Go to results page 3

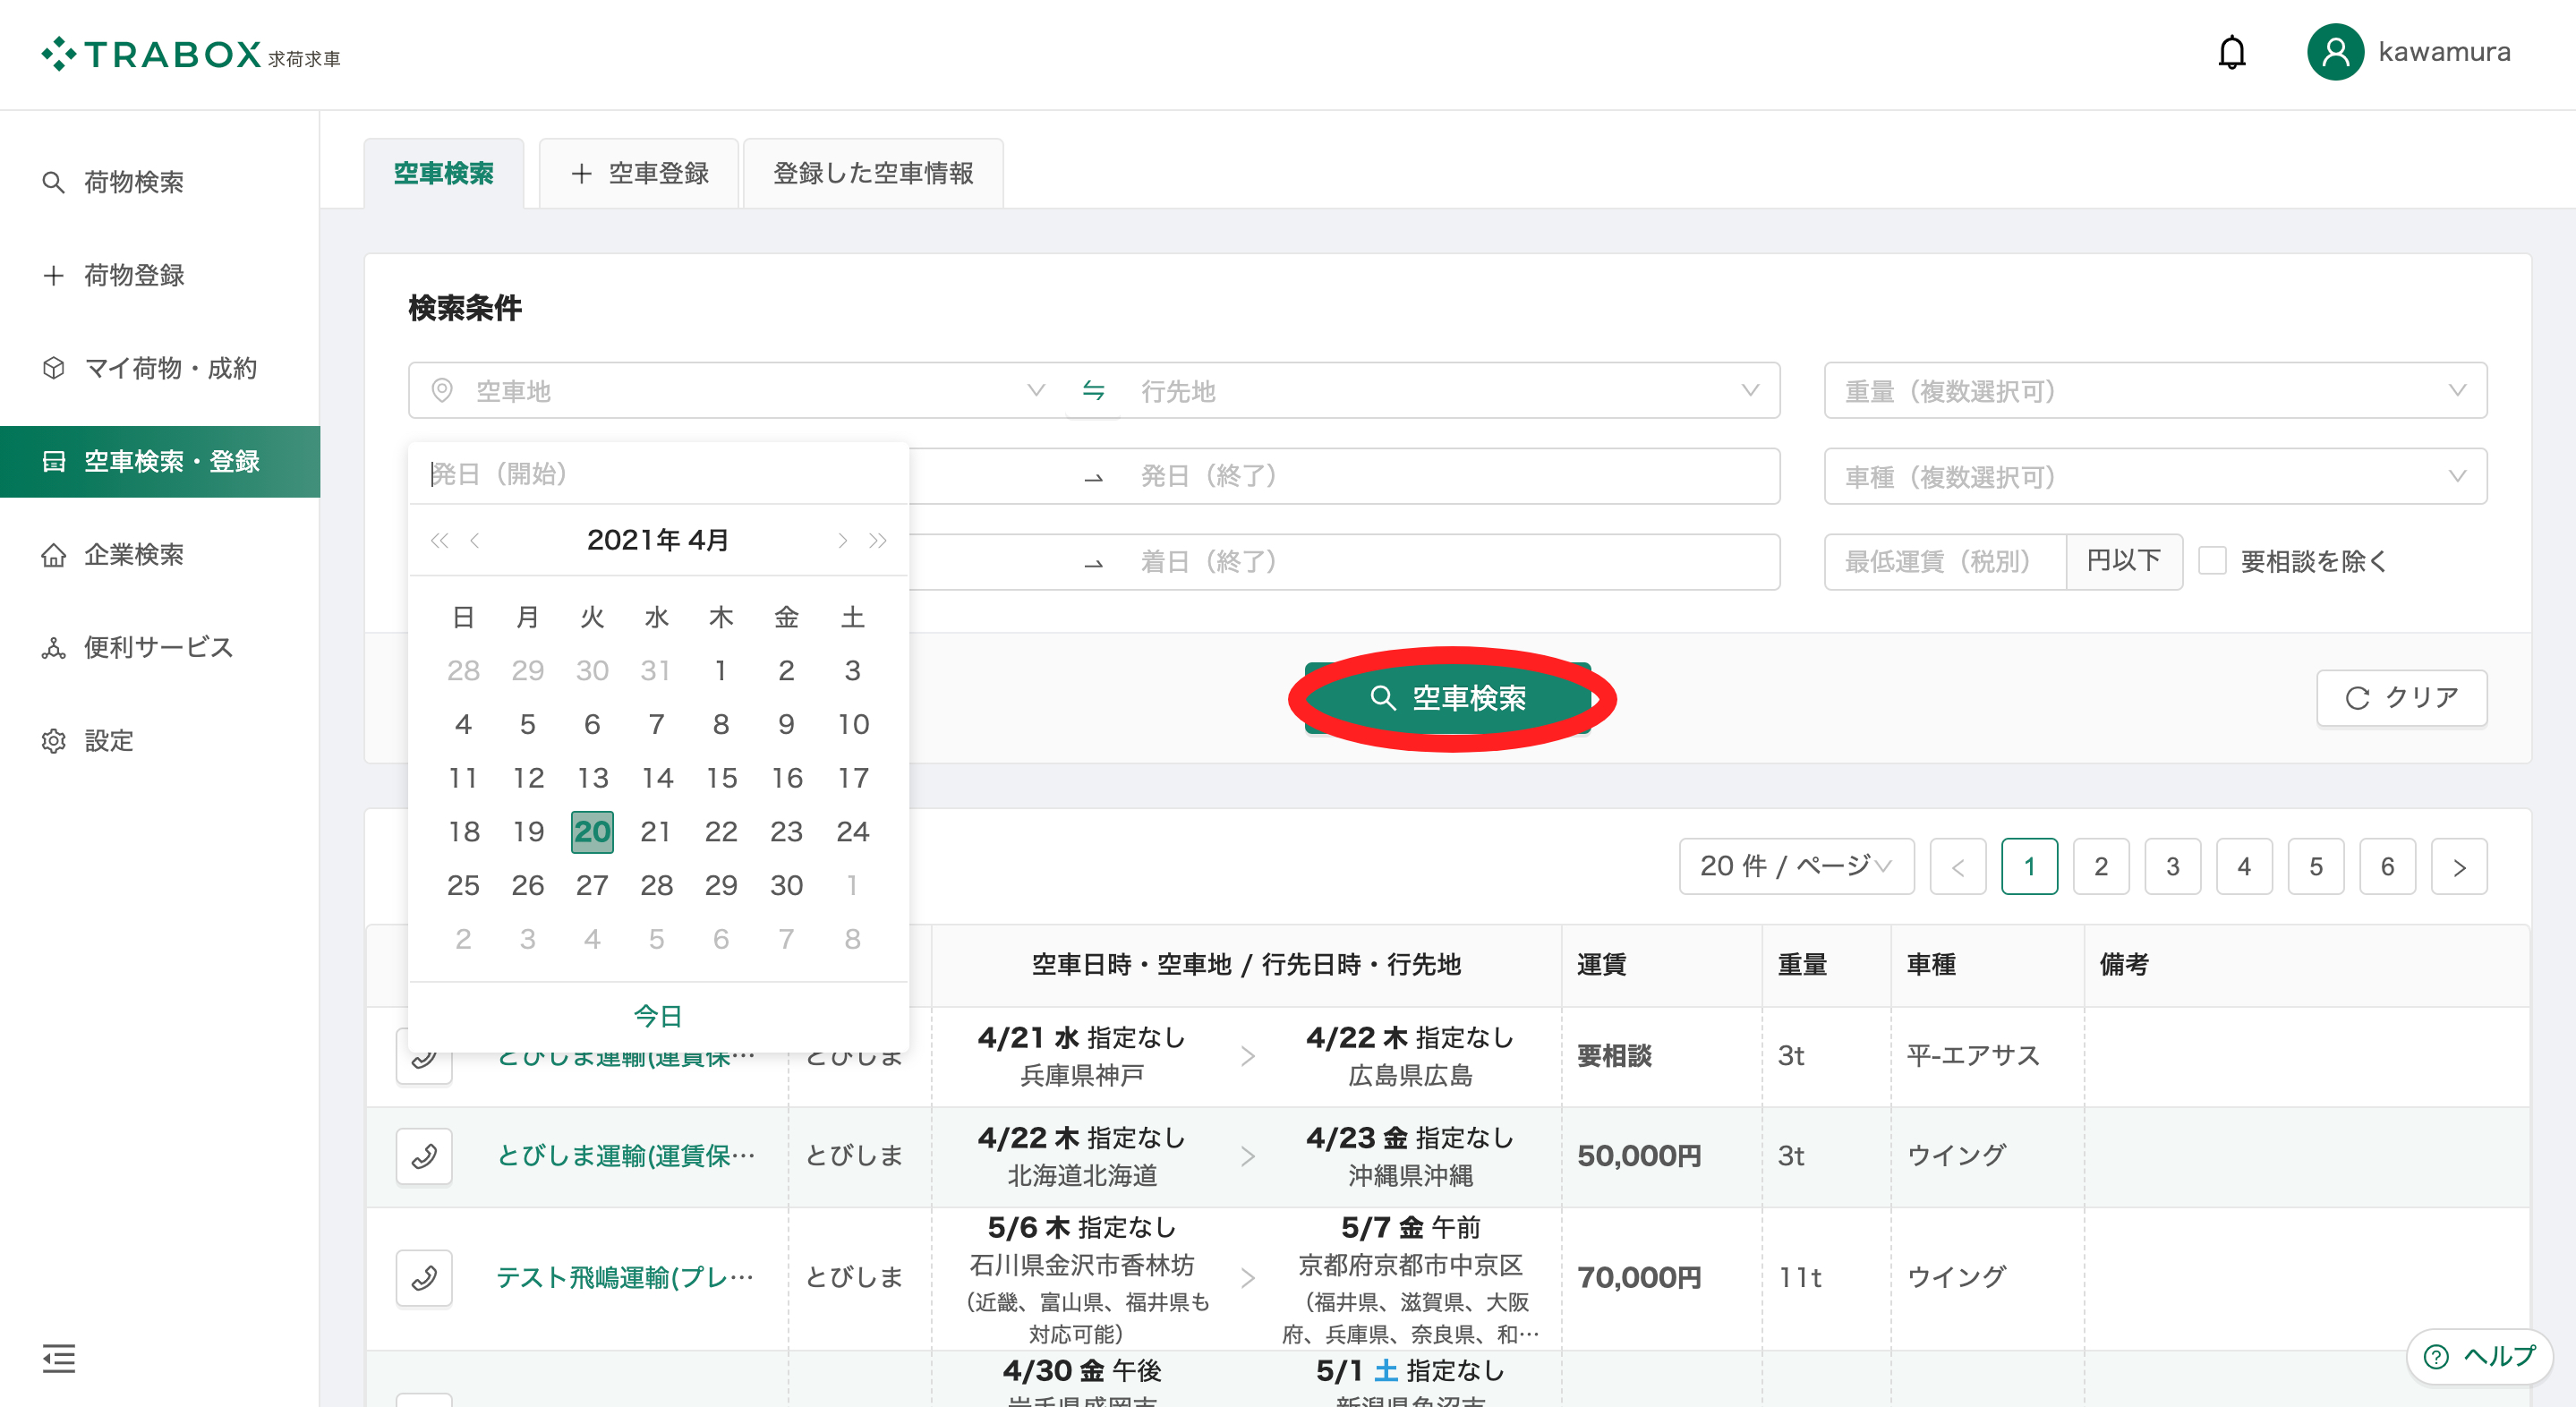click(2172, 866)
